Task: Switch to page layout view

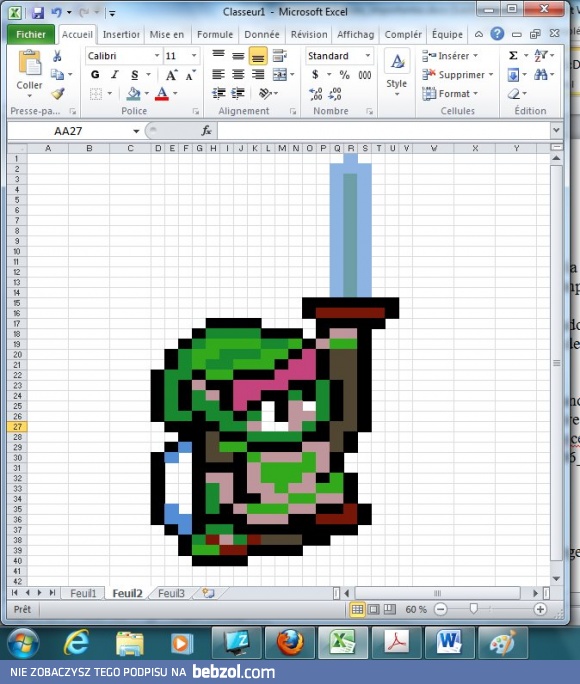Action: click(x=373, y=609)
